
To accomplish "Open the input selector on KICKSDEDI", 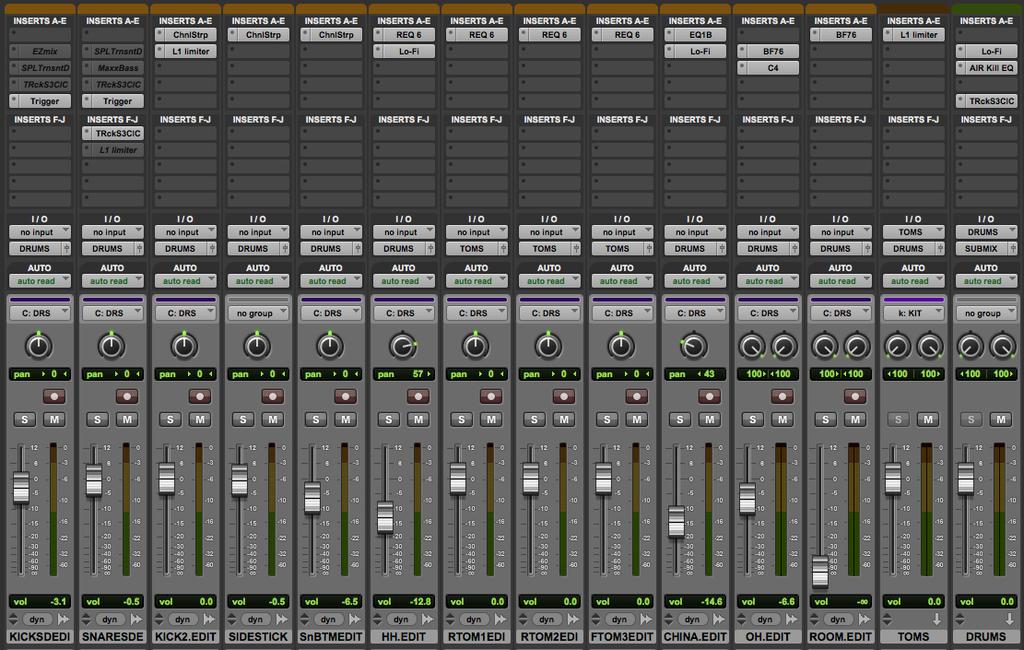I will (40, 232).
